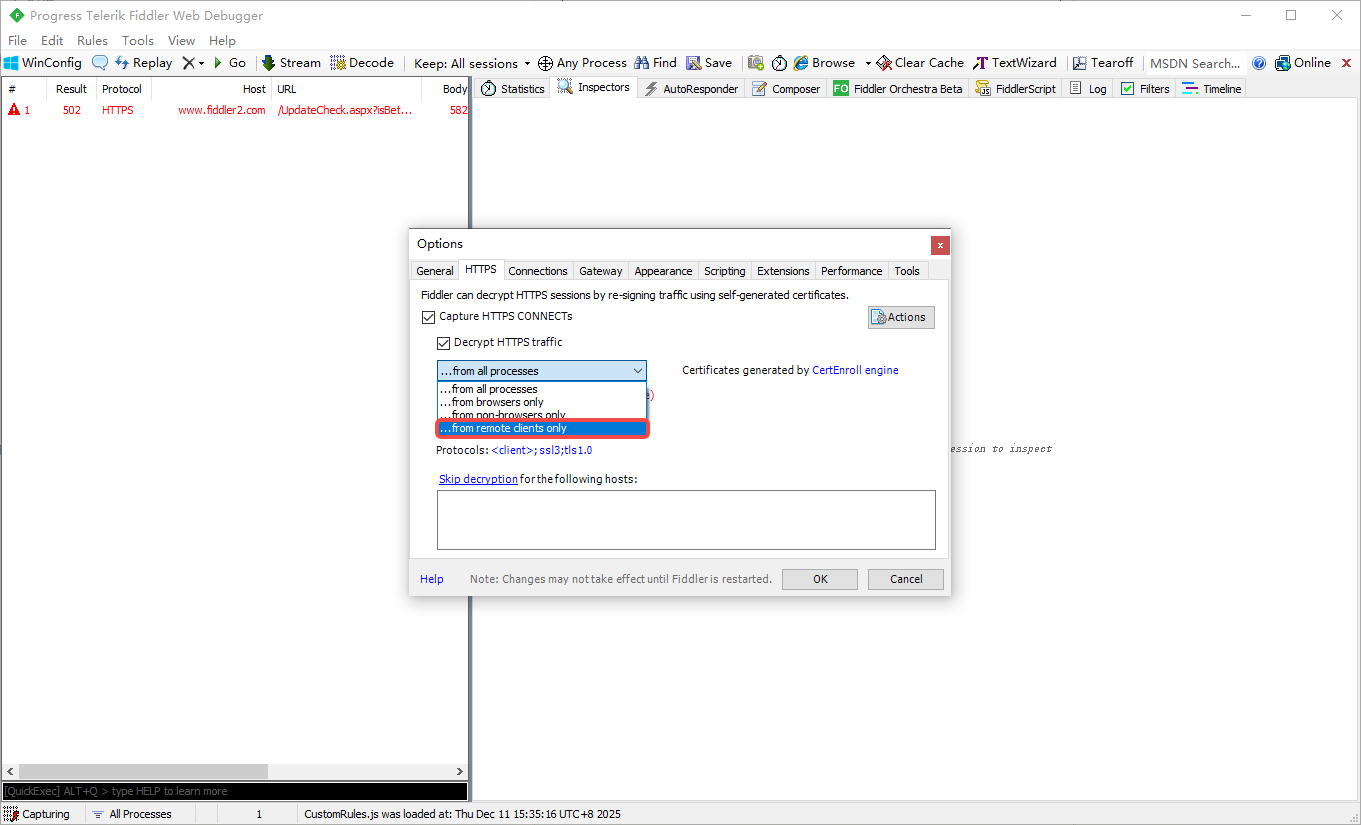Open the Composer tab
This screenshot has width=1361, height=825.
pyautogui.click(x=786, y=89)
